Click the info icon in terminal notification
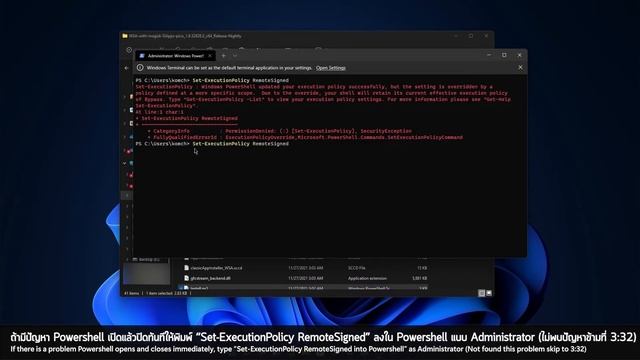Image resolution: width=640 pixels, height=360 pixels. [140, 68]
